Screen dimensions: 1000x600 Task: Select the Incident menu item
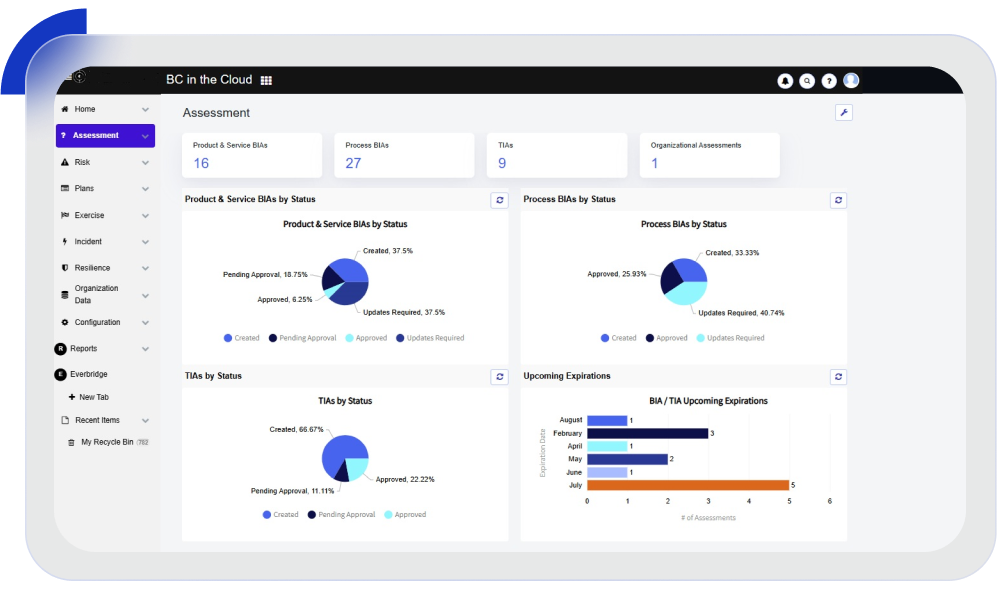(88, 242)
